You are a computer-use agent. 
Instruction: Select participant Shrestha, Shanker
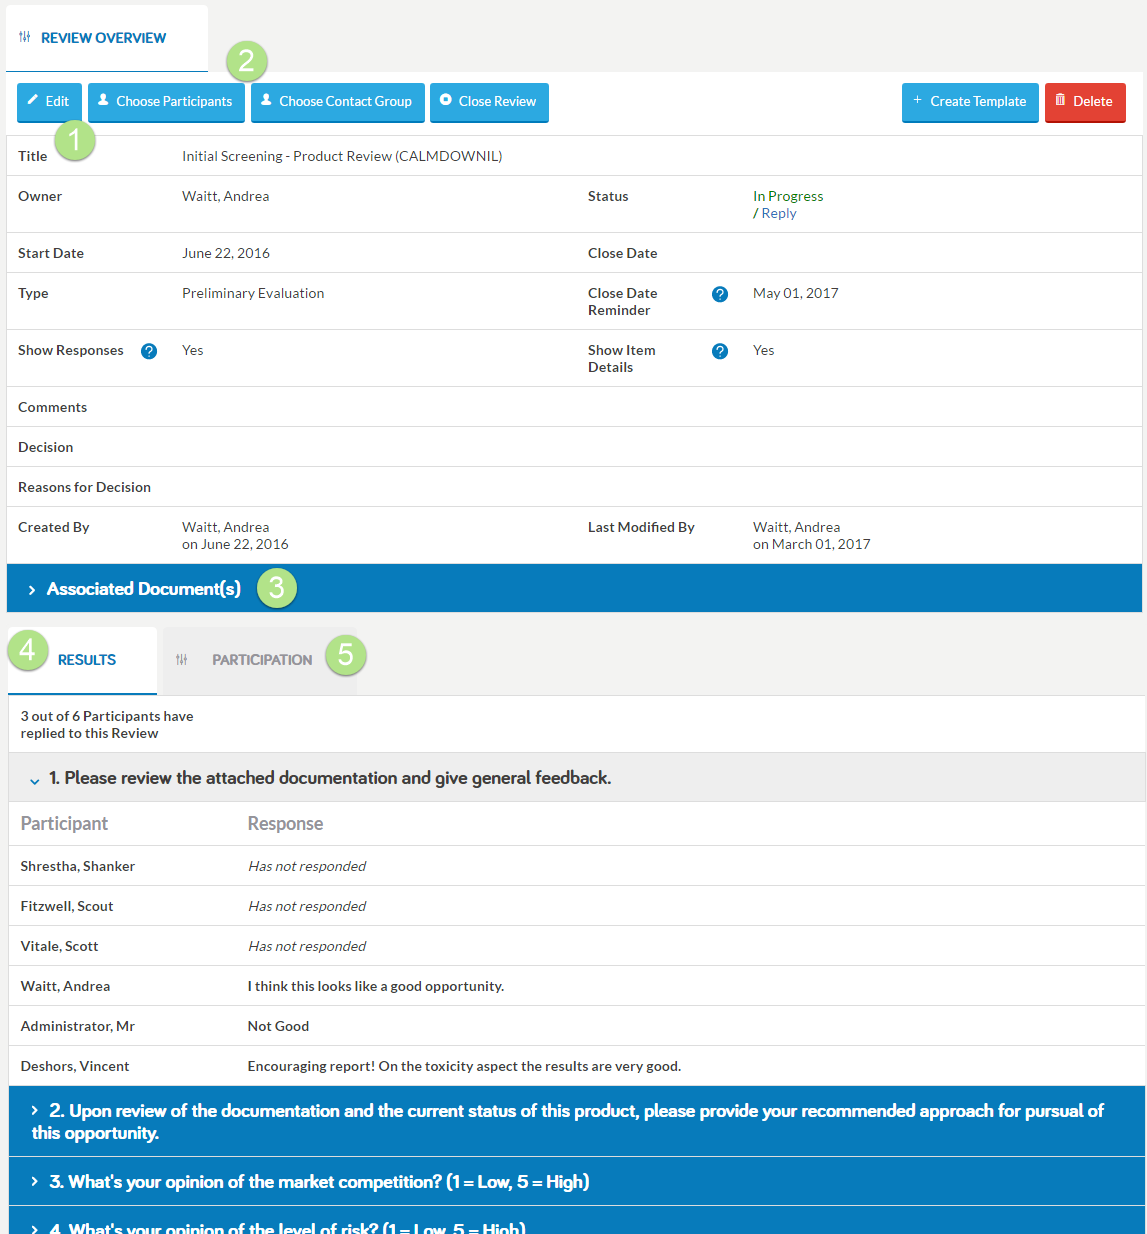click(x=78, y=866)
